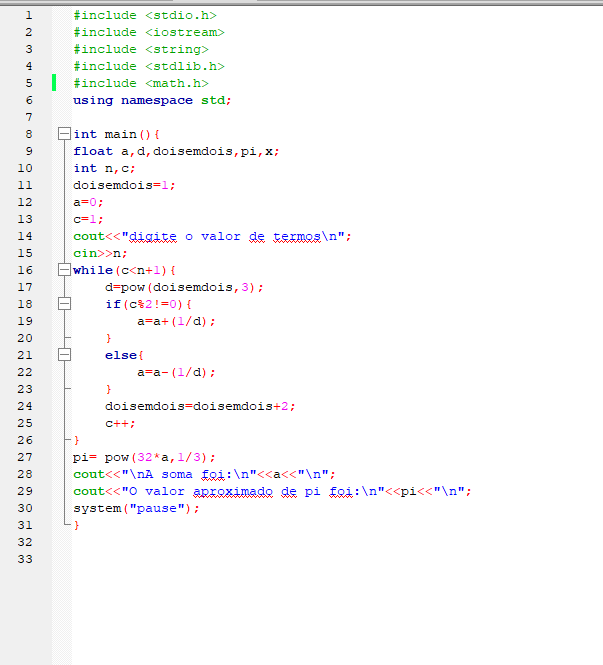Click on 'doisemdois=1;' statement
The image size is (603, 665).
[x=124, y=185]
